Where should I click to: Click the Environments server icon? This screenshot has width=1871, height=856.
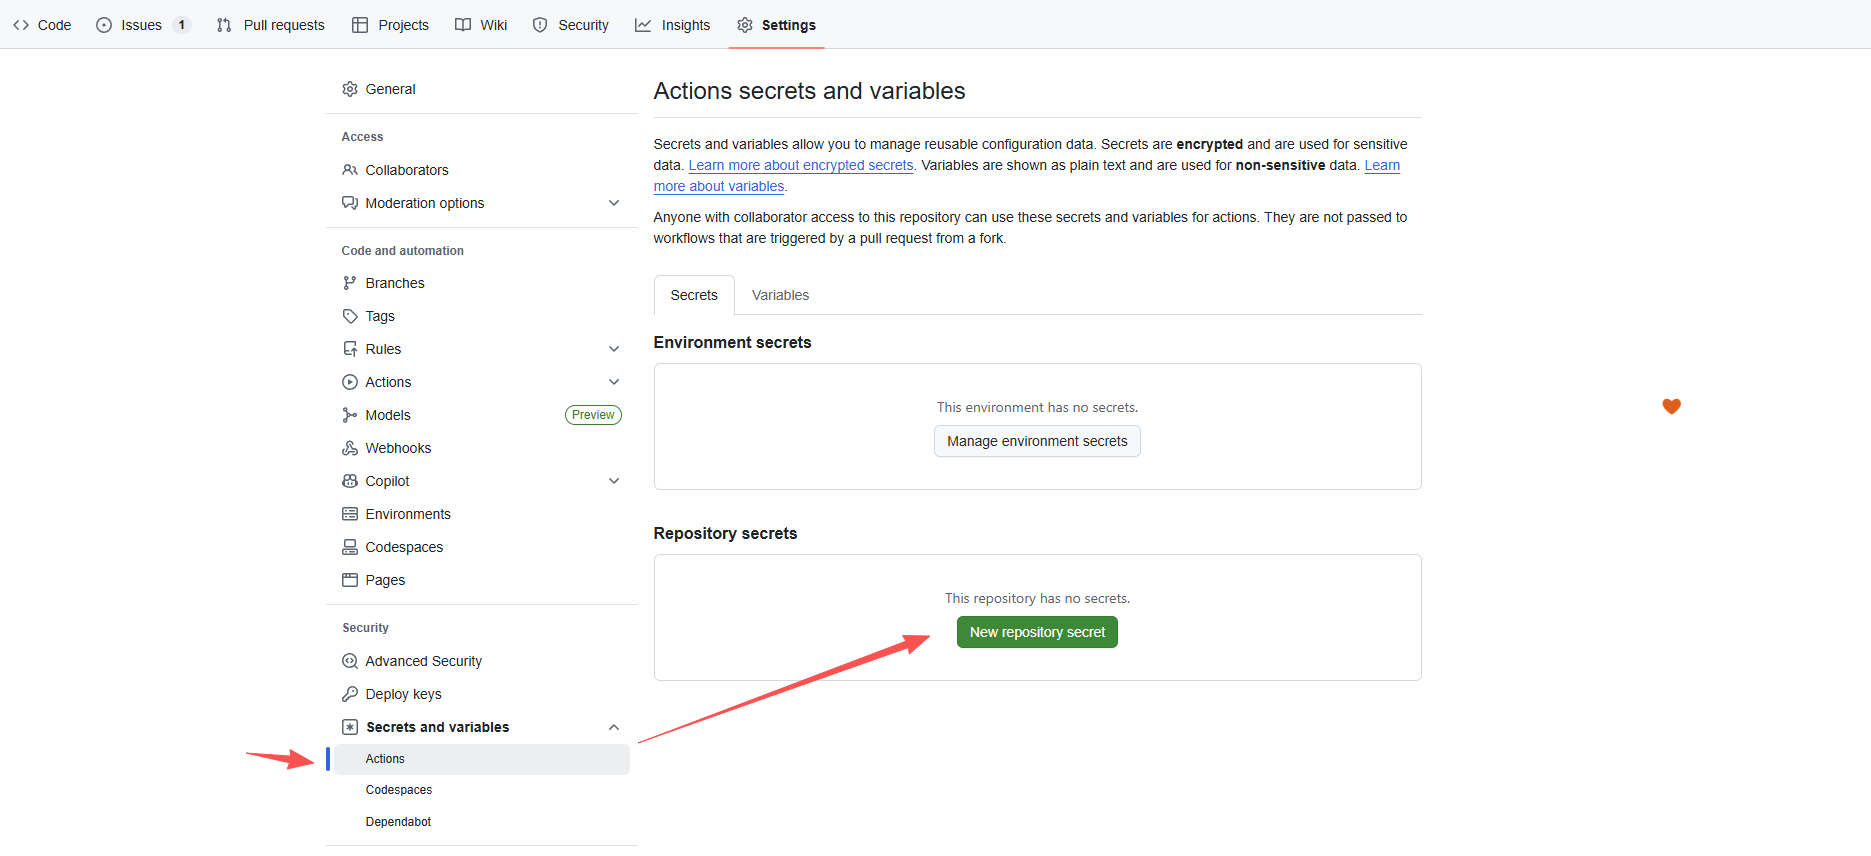click(x=350, y=514)
